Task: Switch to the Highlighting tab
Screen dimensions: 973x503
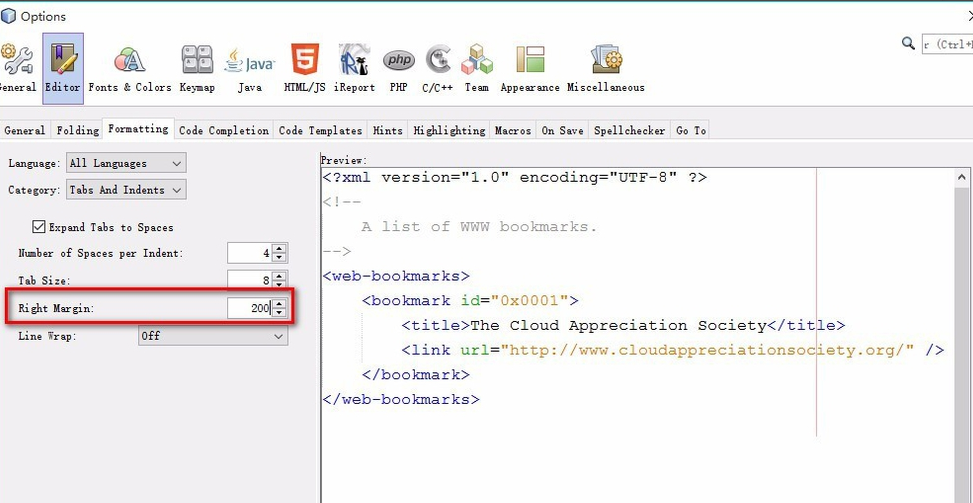Action: click(449, 130)
